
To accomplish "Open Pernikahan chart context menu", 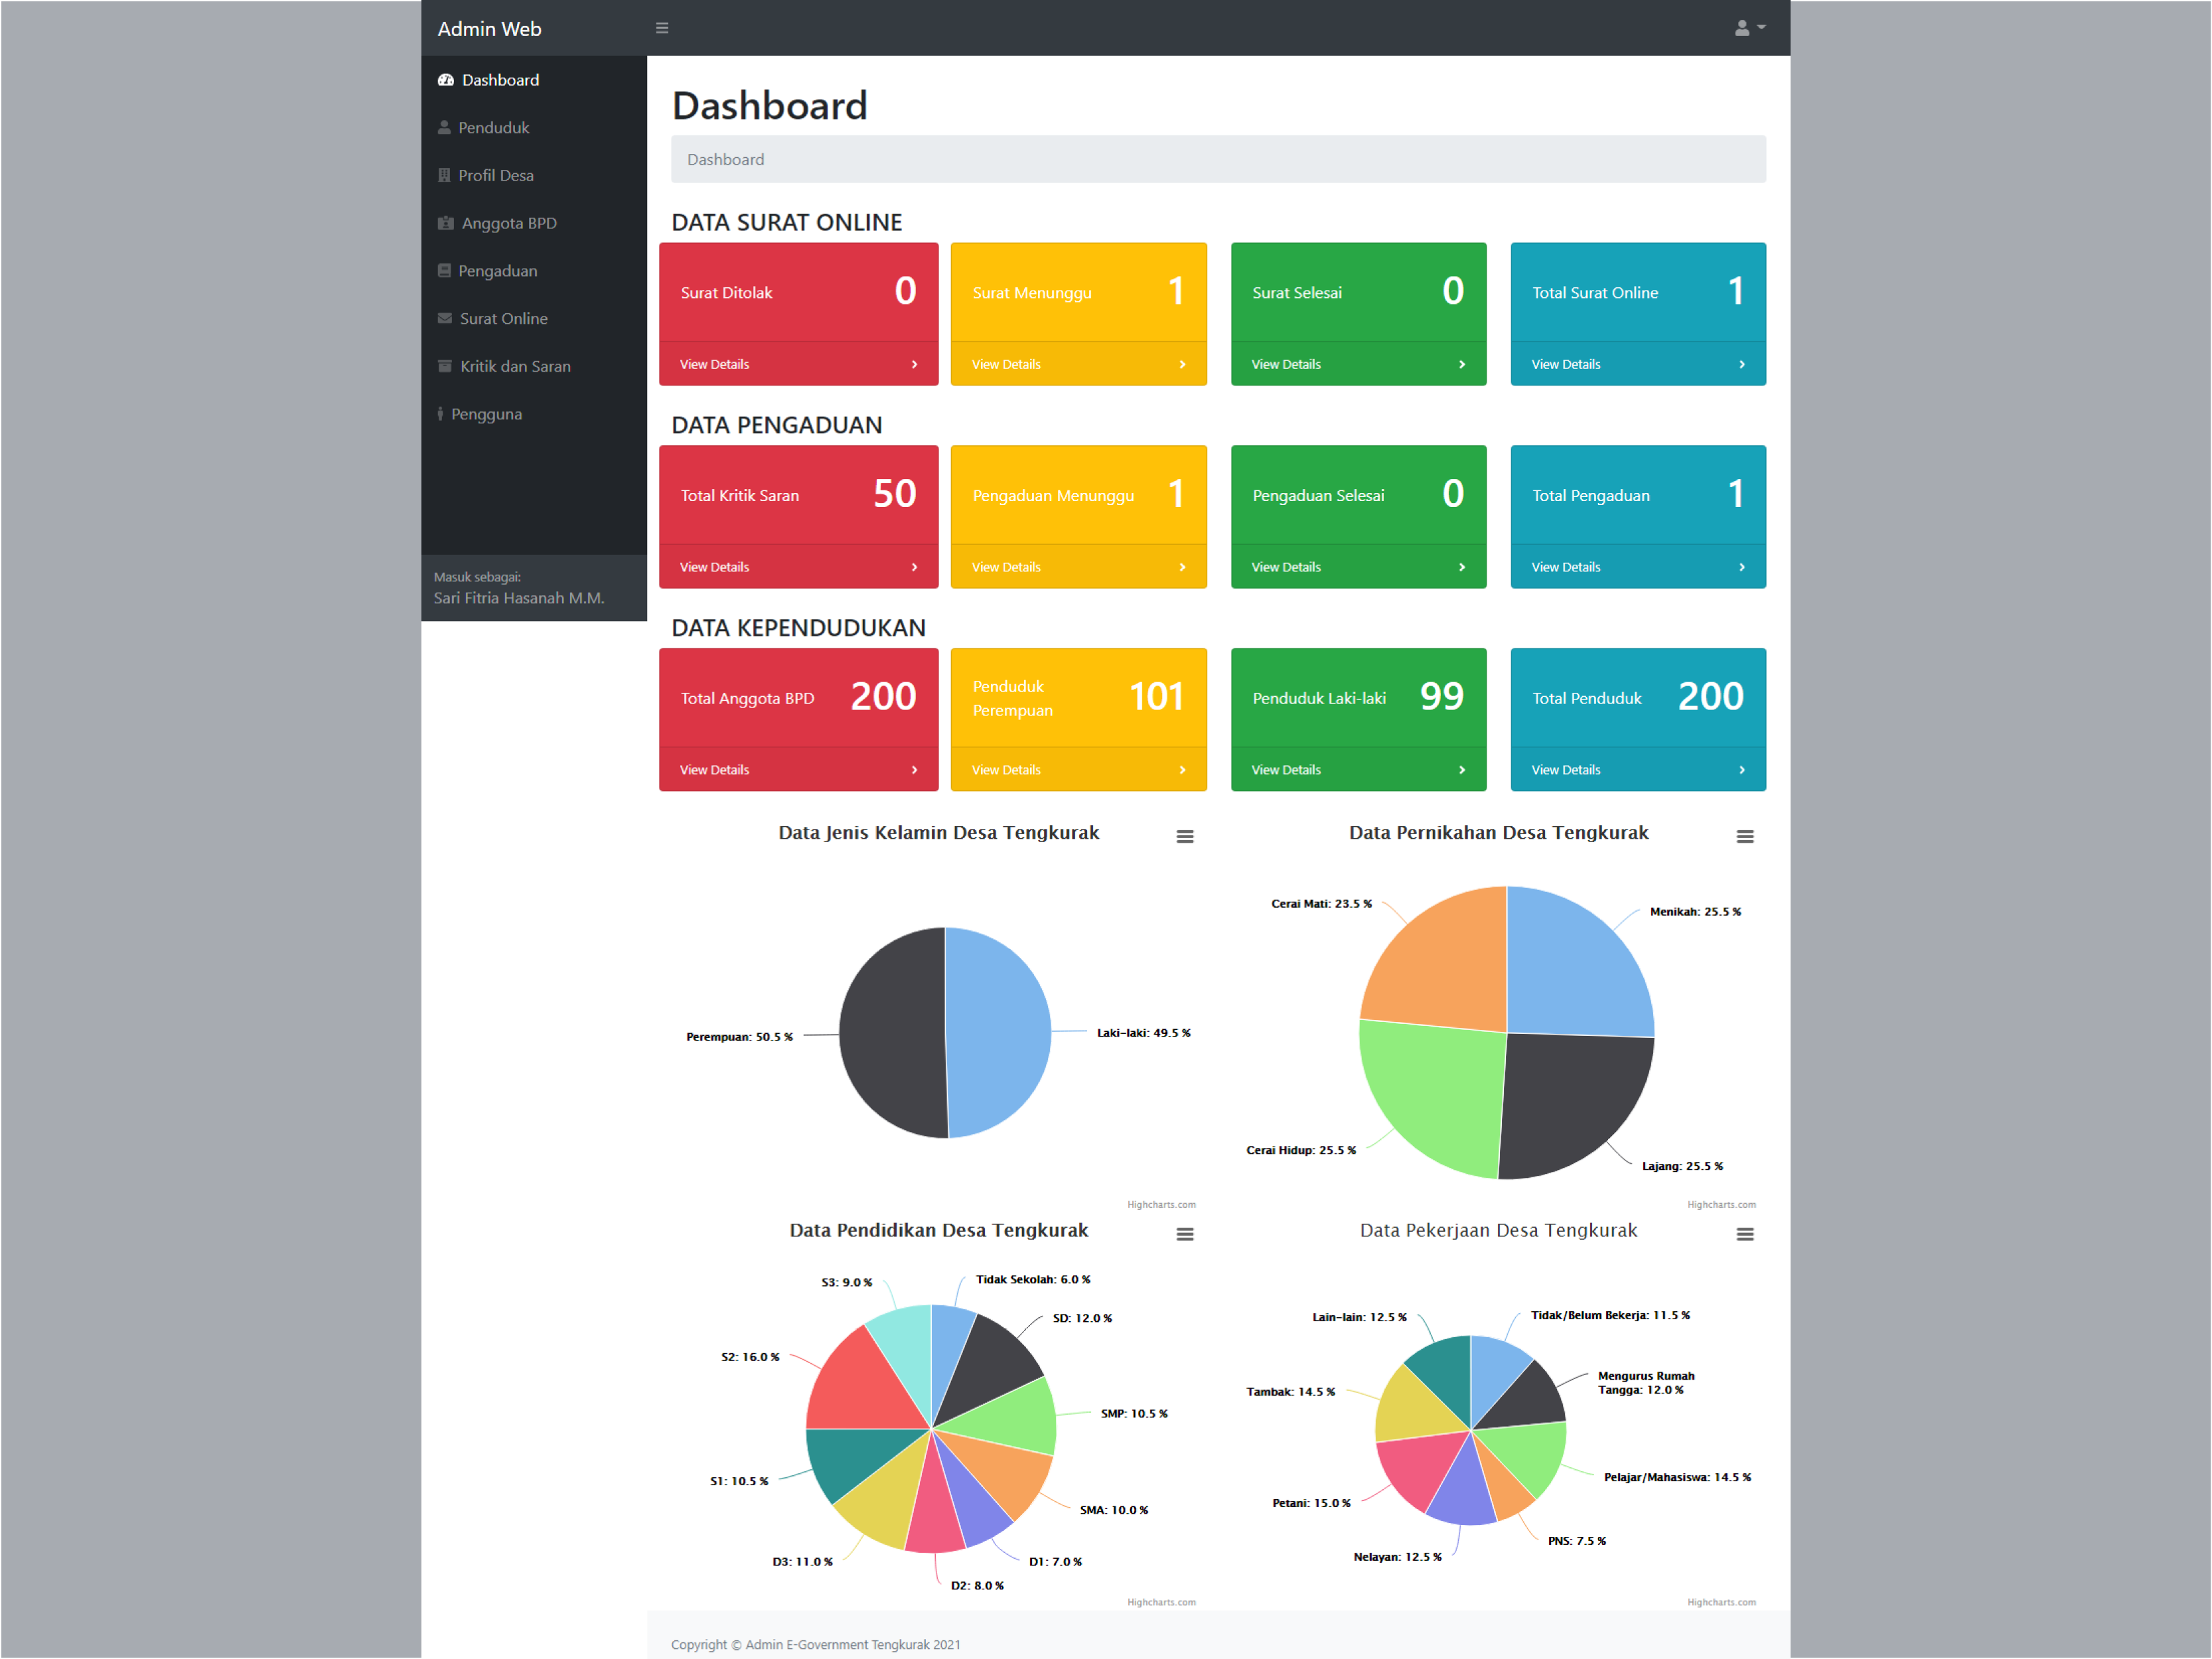I will [1746, 837].
